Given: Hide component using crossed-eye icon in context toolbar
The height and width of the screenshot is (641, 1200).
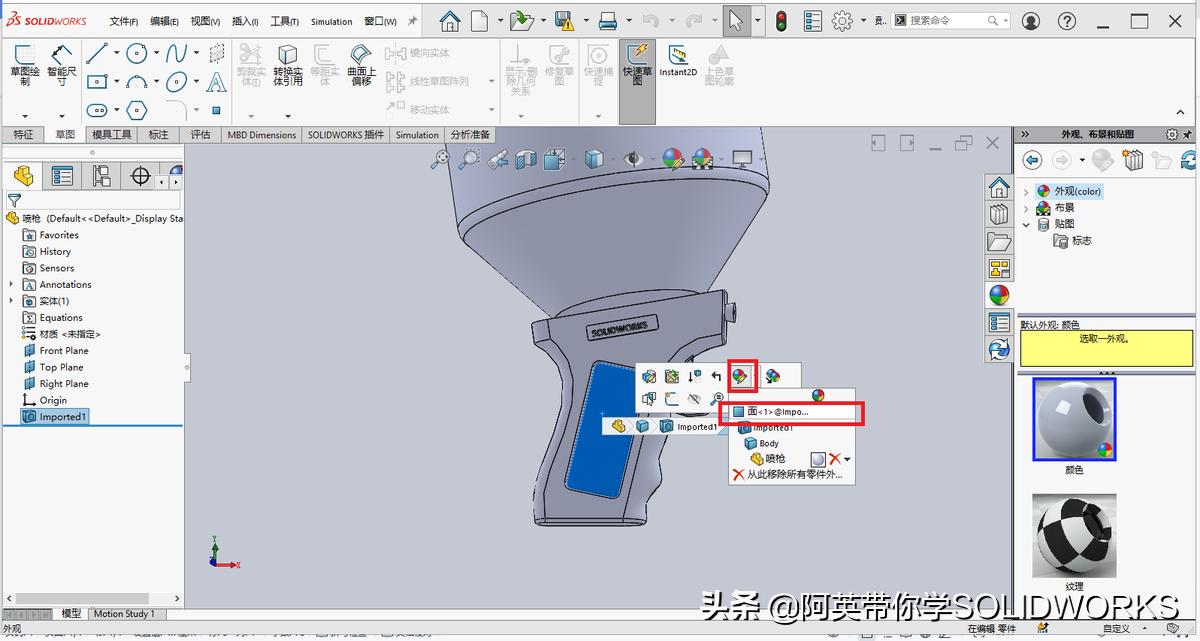Looking at the screenshot, I should 696,398.
